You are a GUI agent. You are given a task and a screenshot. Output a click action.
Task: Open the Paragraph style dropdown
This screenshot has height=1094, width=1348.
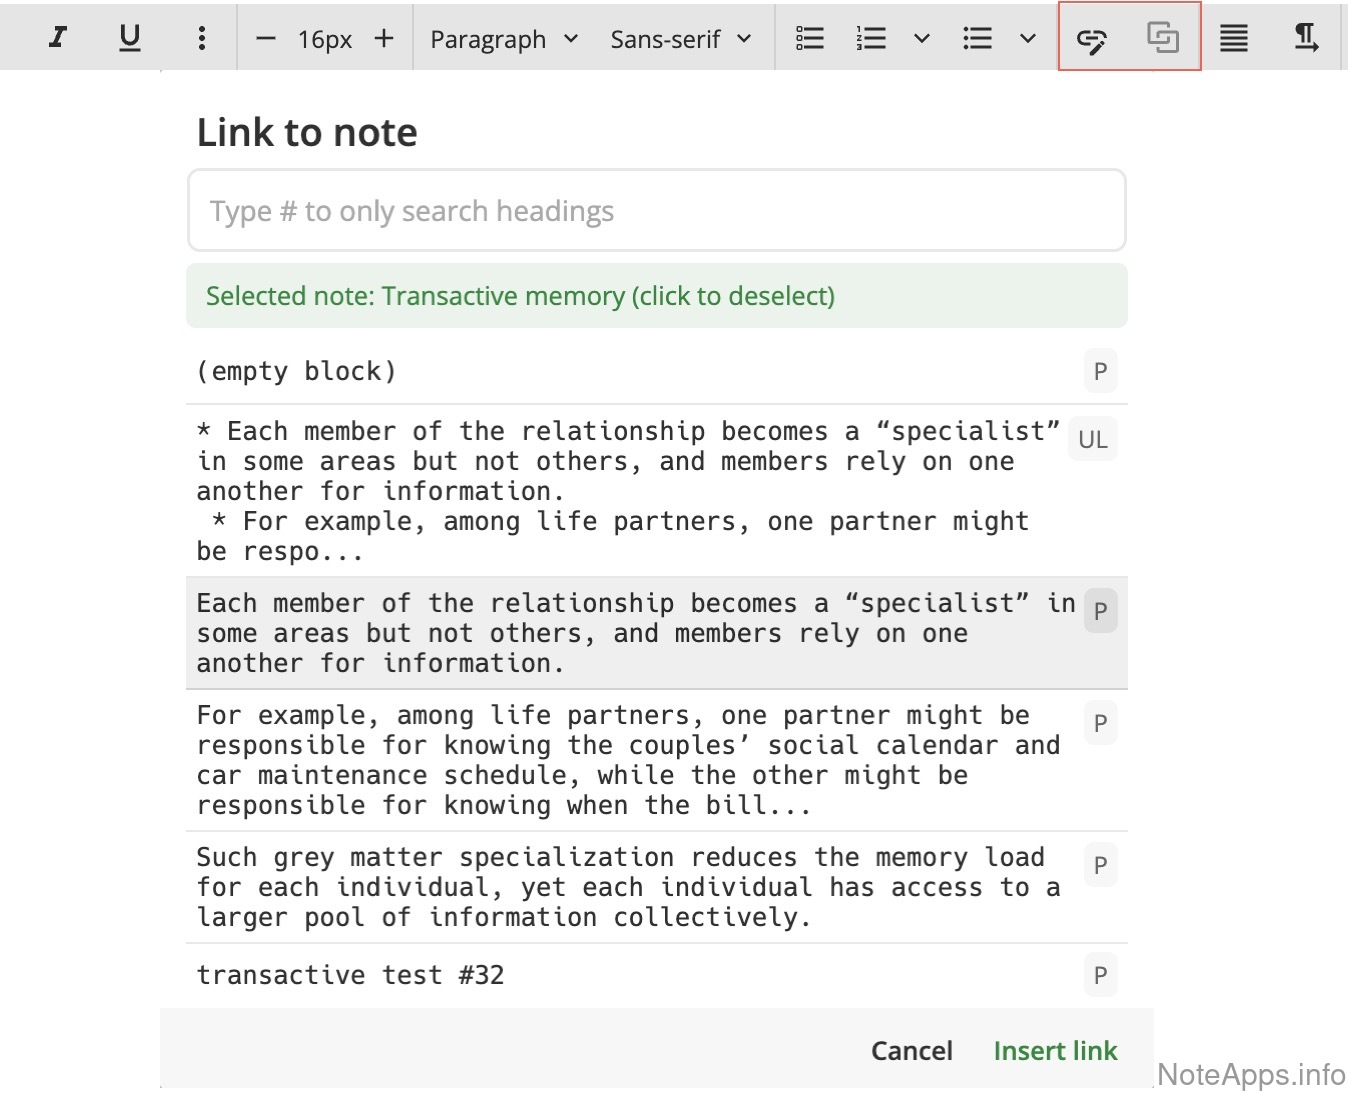(504, 39)
